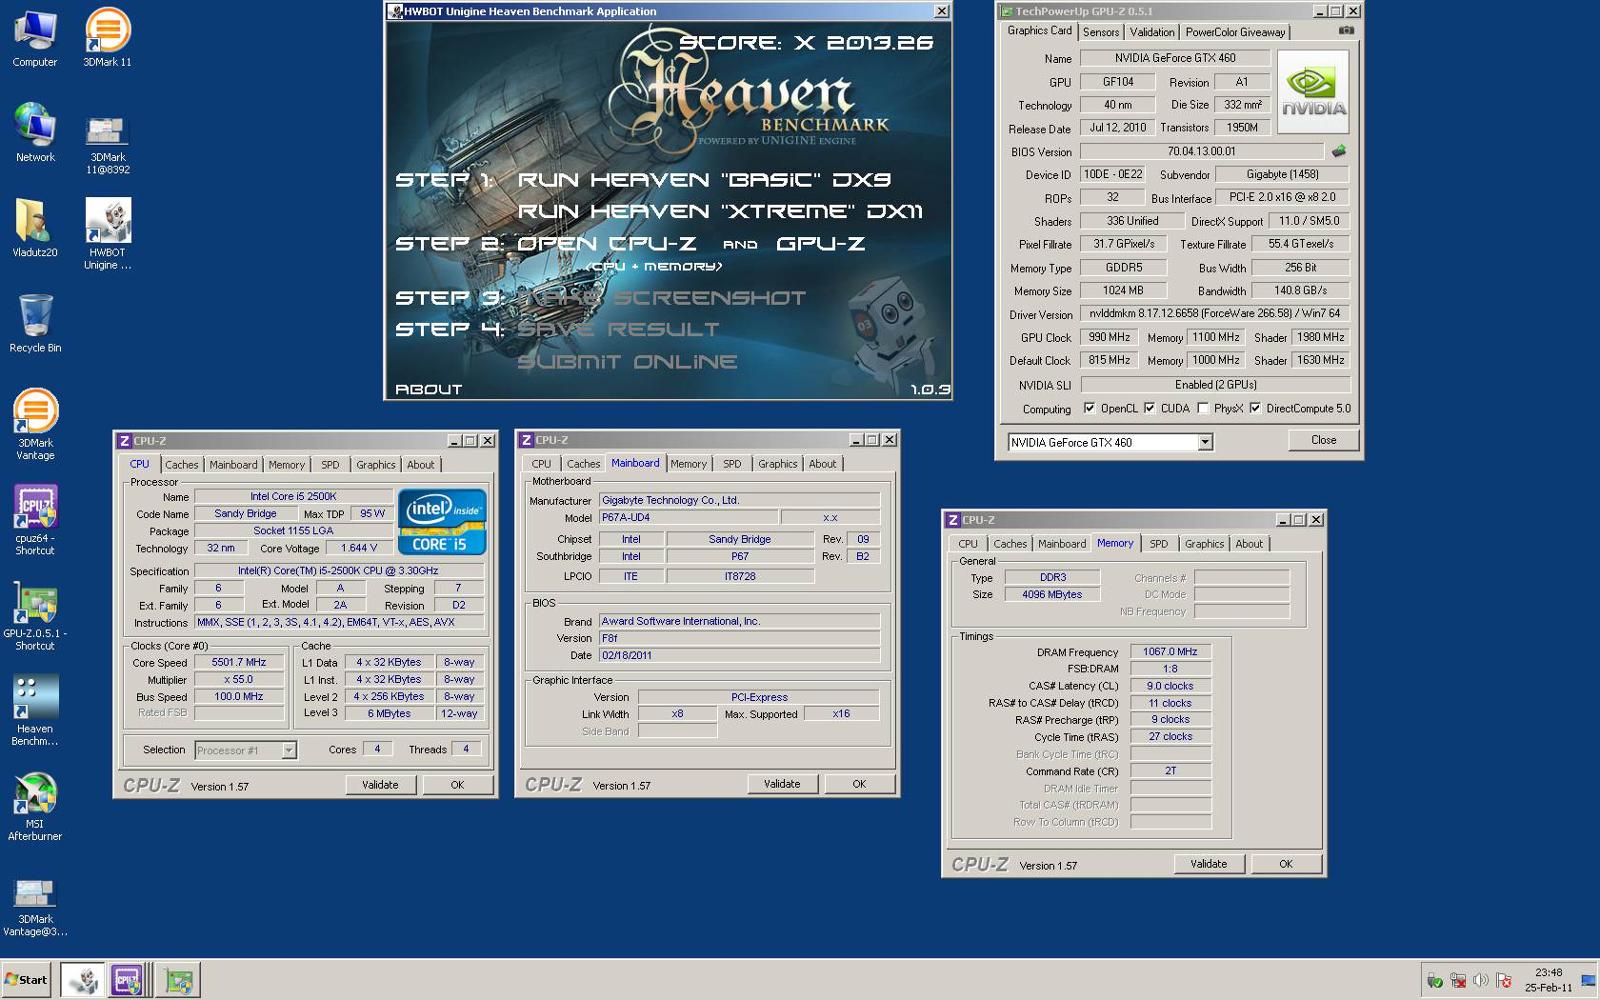Click Validate in the CPU-Z Mainboard window
Viewport: 1600px width, 1000px height.
click(782, 784)
